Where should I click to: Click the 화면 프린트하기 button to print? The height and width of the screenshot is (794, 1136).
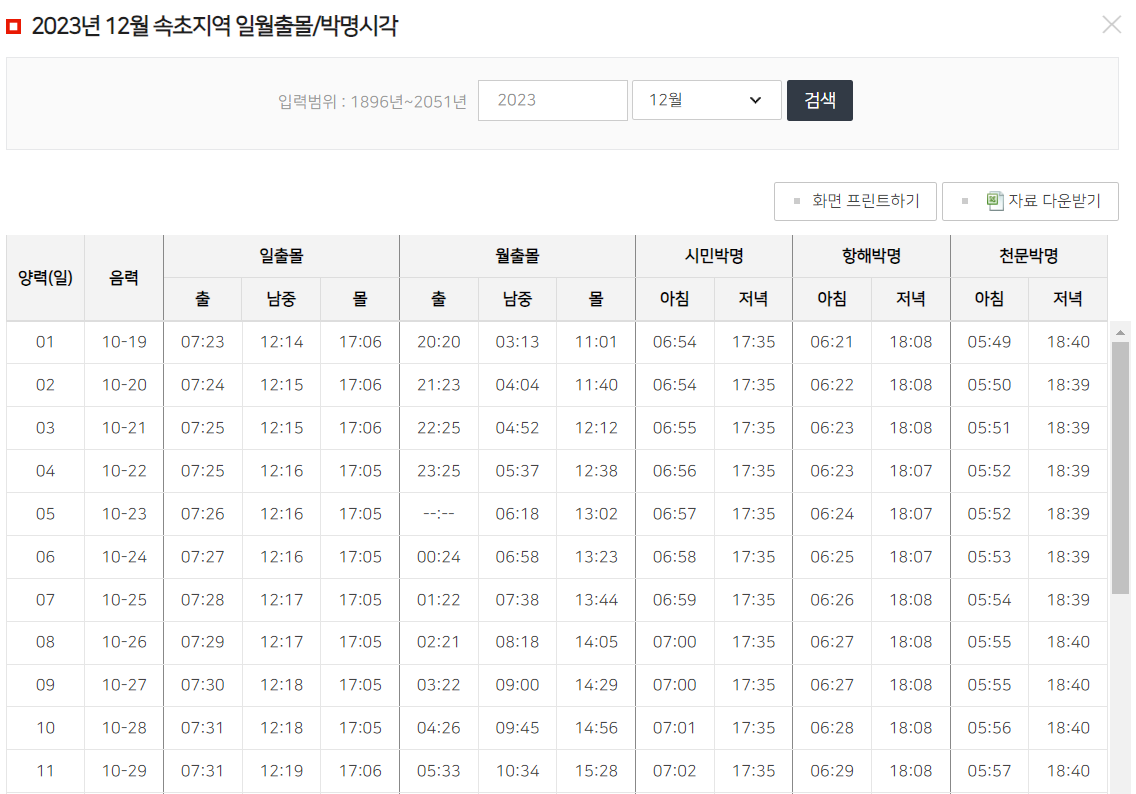[855, 201]
